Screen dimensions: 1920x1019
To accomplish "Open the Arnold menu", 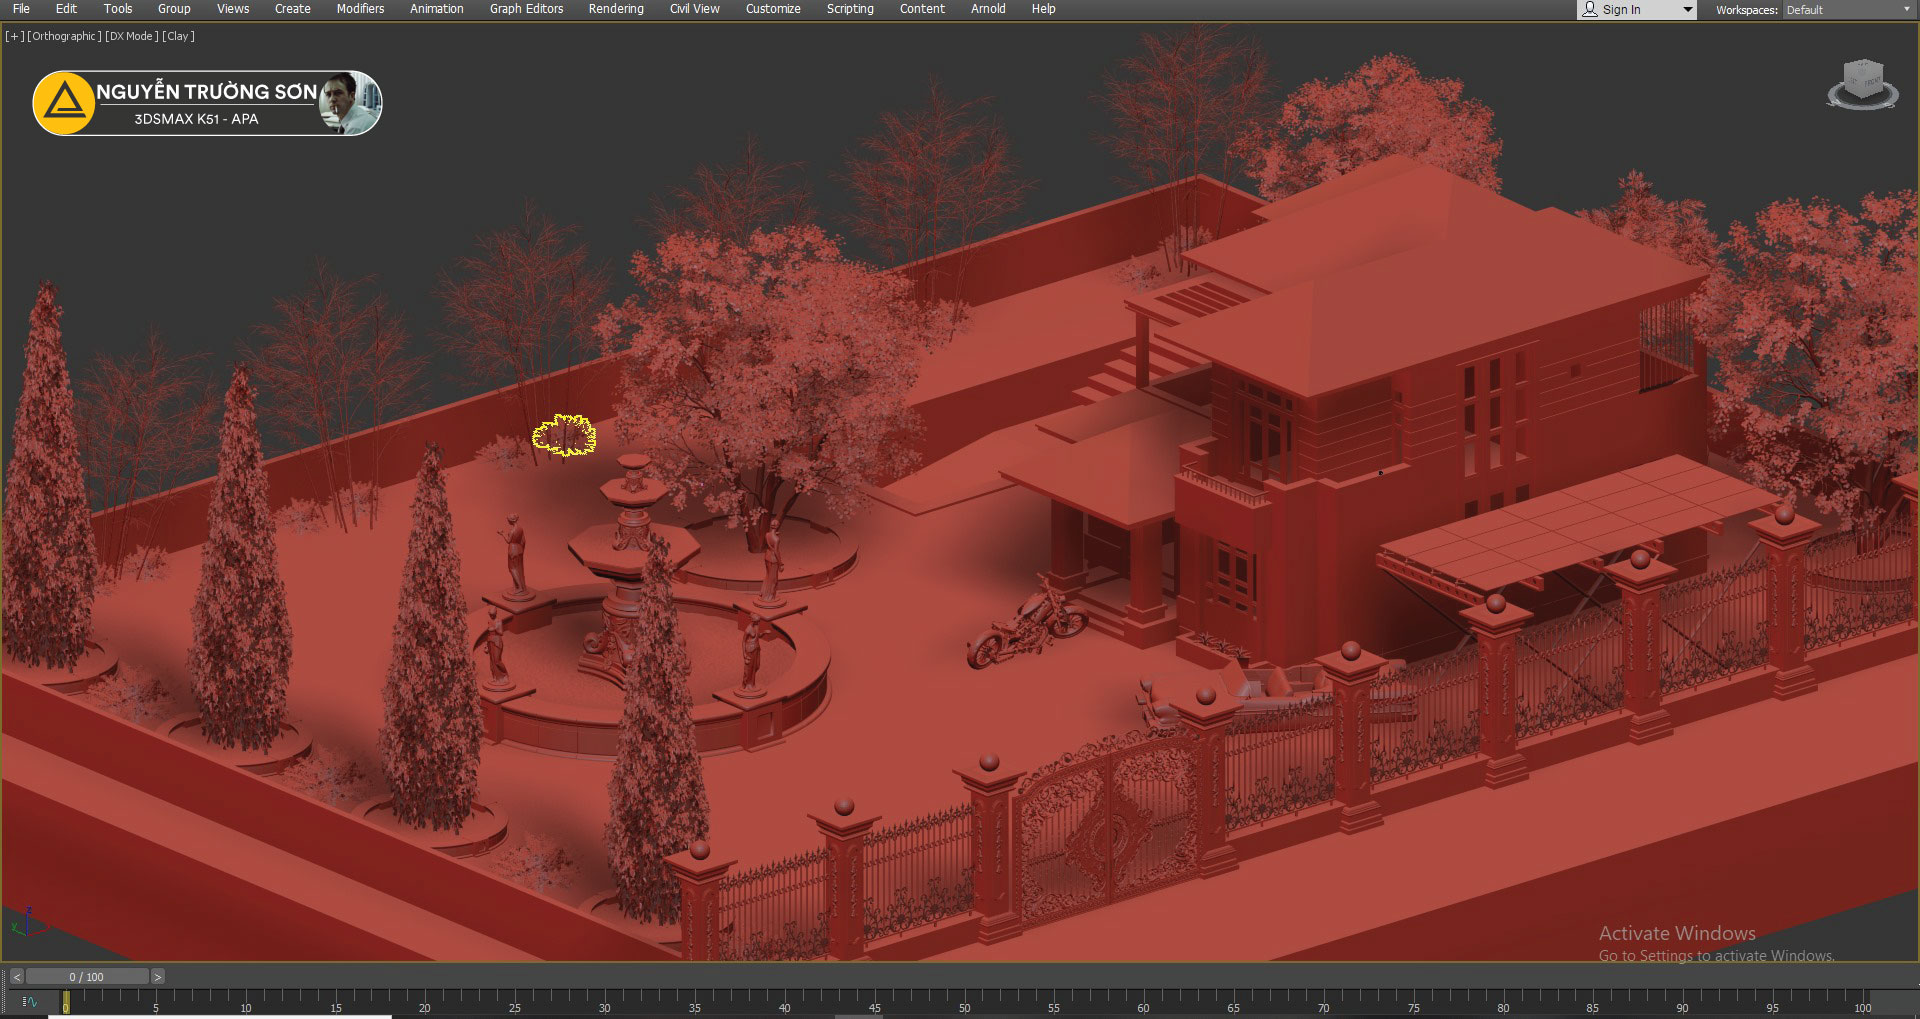I will (988, 9).
